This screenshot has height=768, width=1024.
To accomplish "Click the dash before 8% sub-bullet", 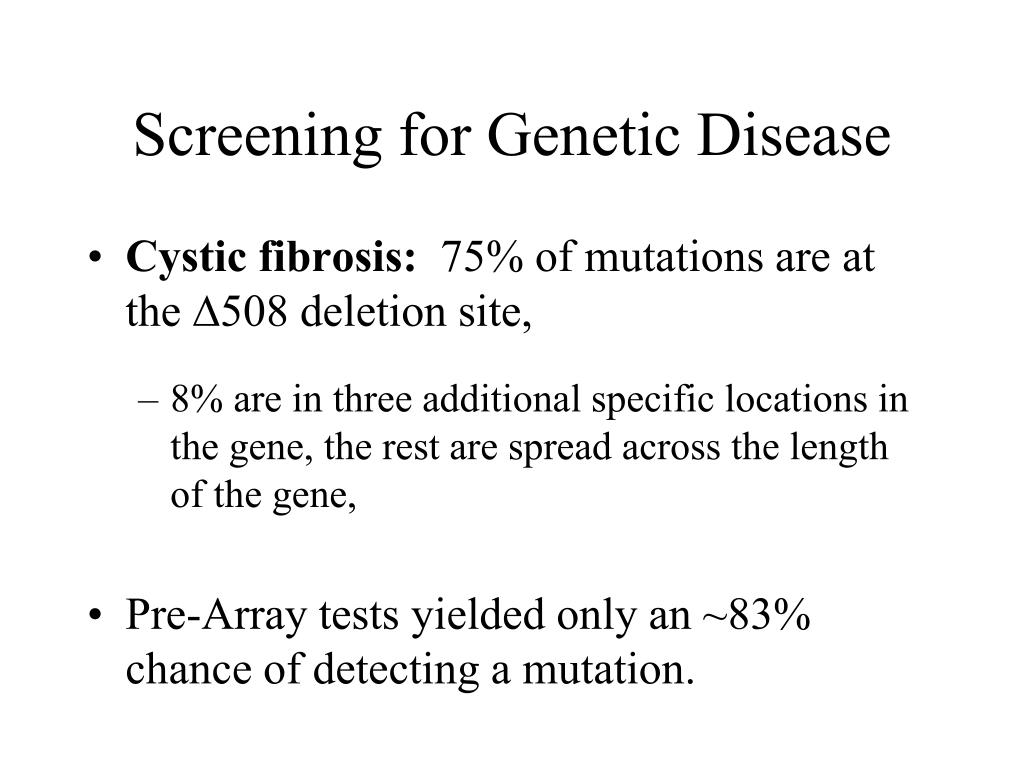I will [x=148, y=400].
